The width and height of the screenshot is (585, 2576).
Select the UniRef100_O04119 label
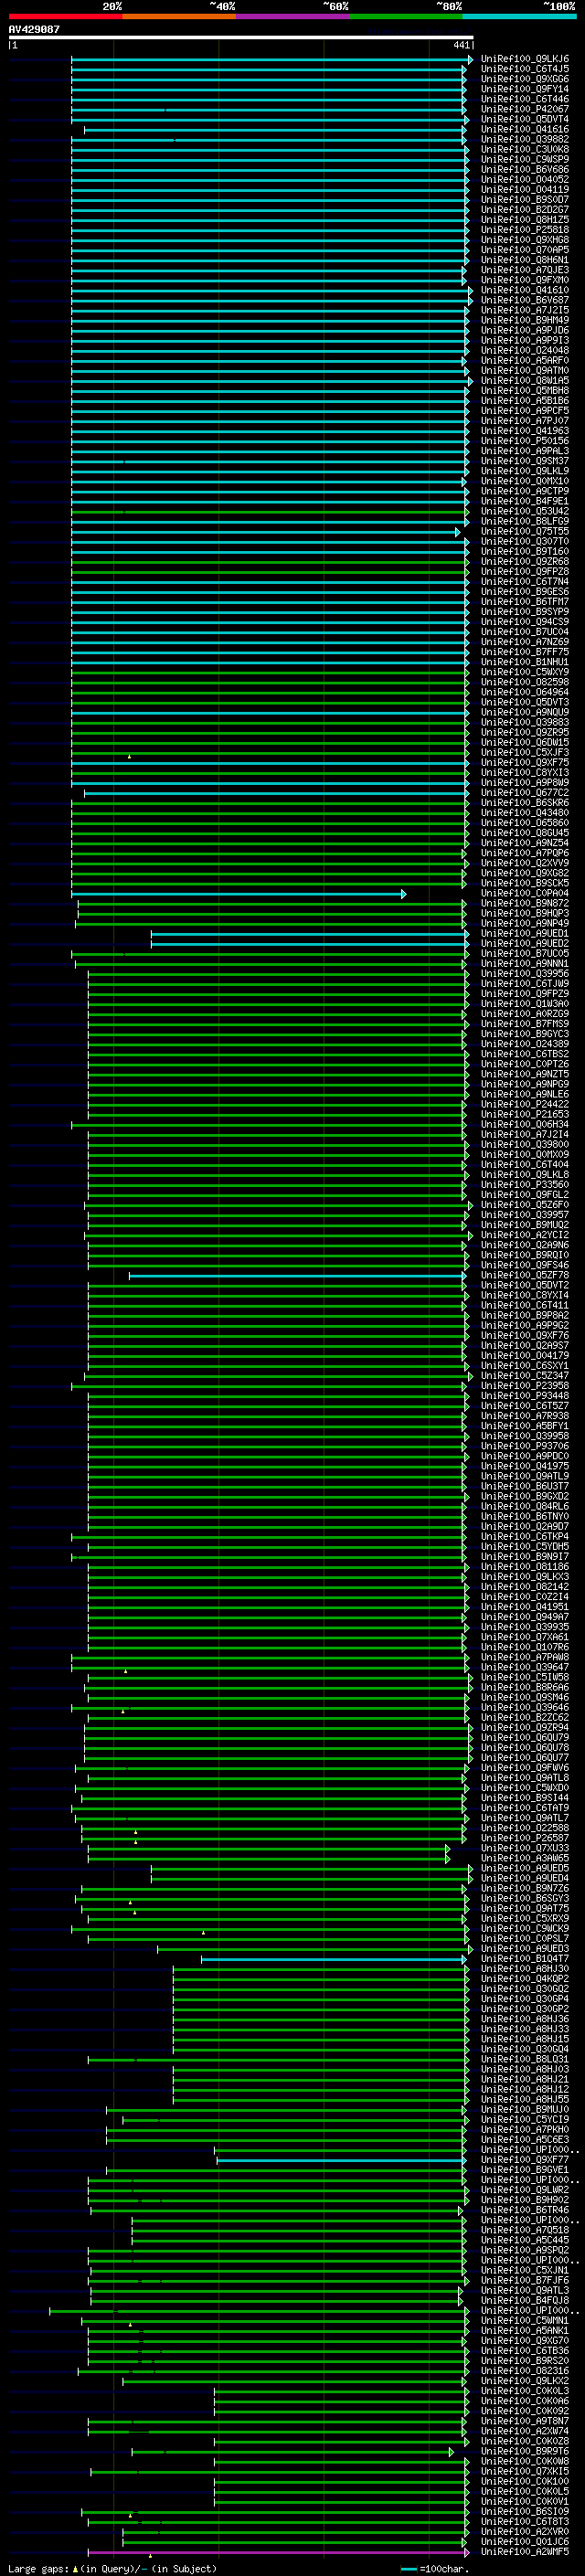pyautogui.click(x=525, y=189)
